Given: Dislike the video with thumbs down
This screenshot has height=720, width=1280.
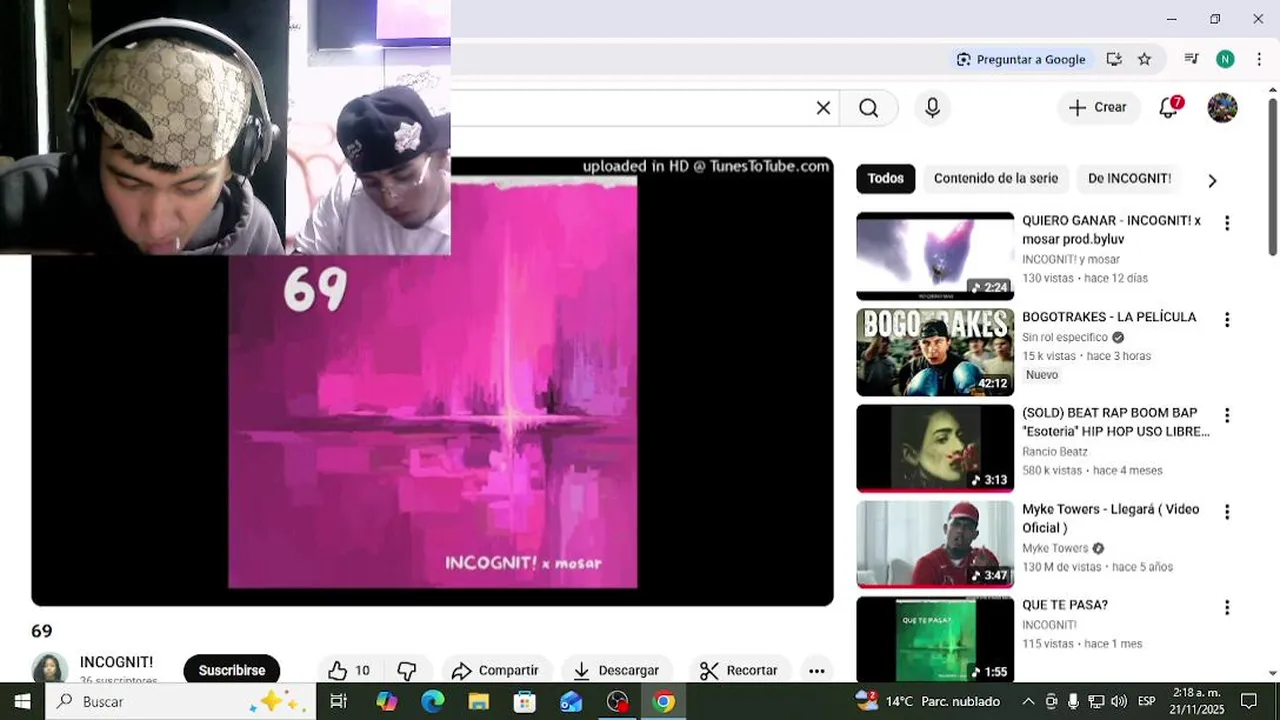Looking at the screenshot, I should pos(407,670).
